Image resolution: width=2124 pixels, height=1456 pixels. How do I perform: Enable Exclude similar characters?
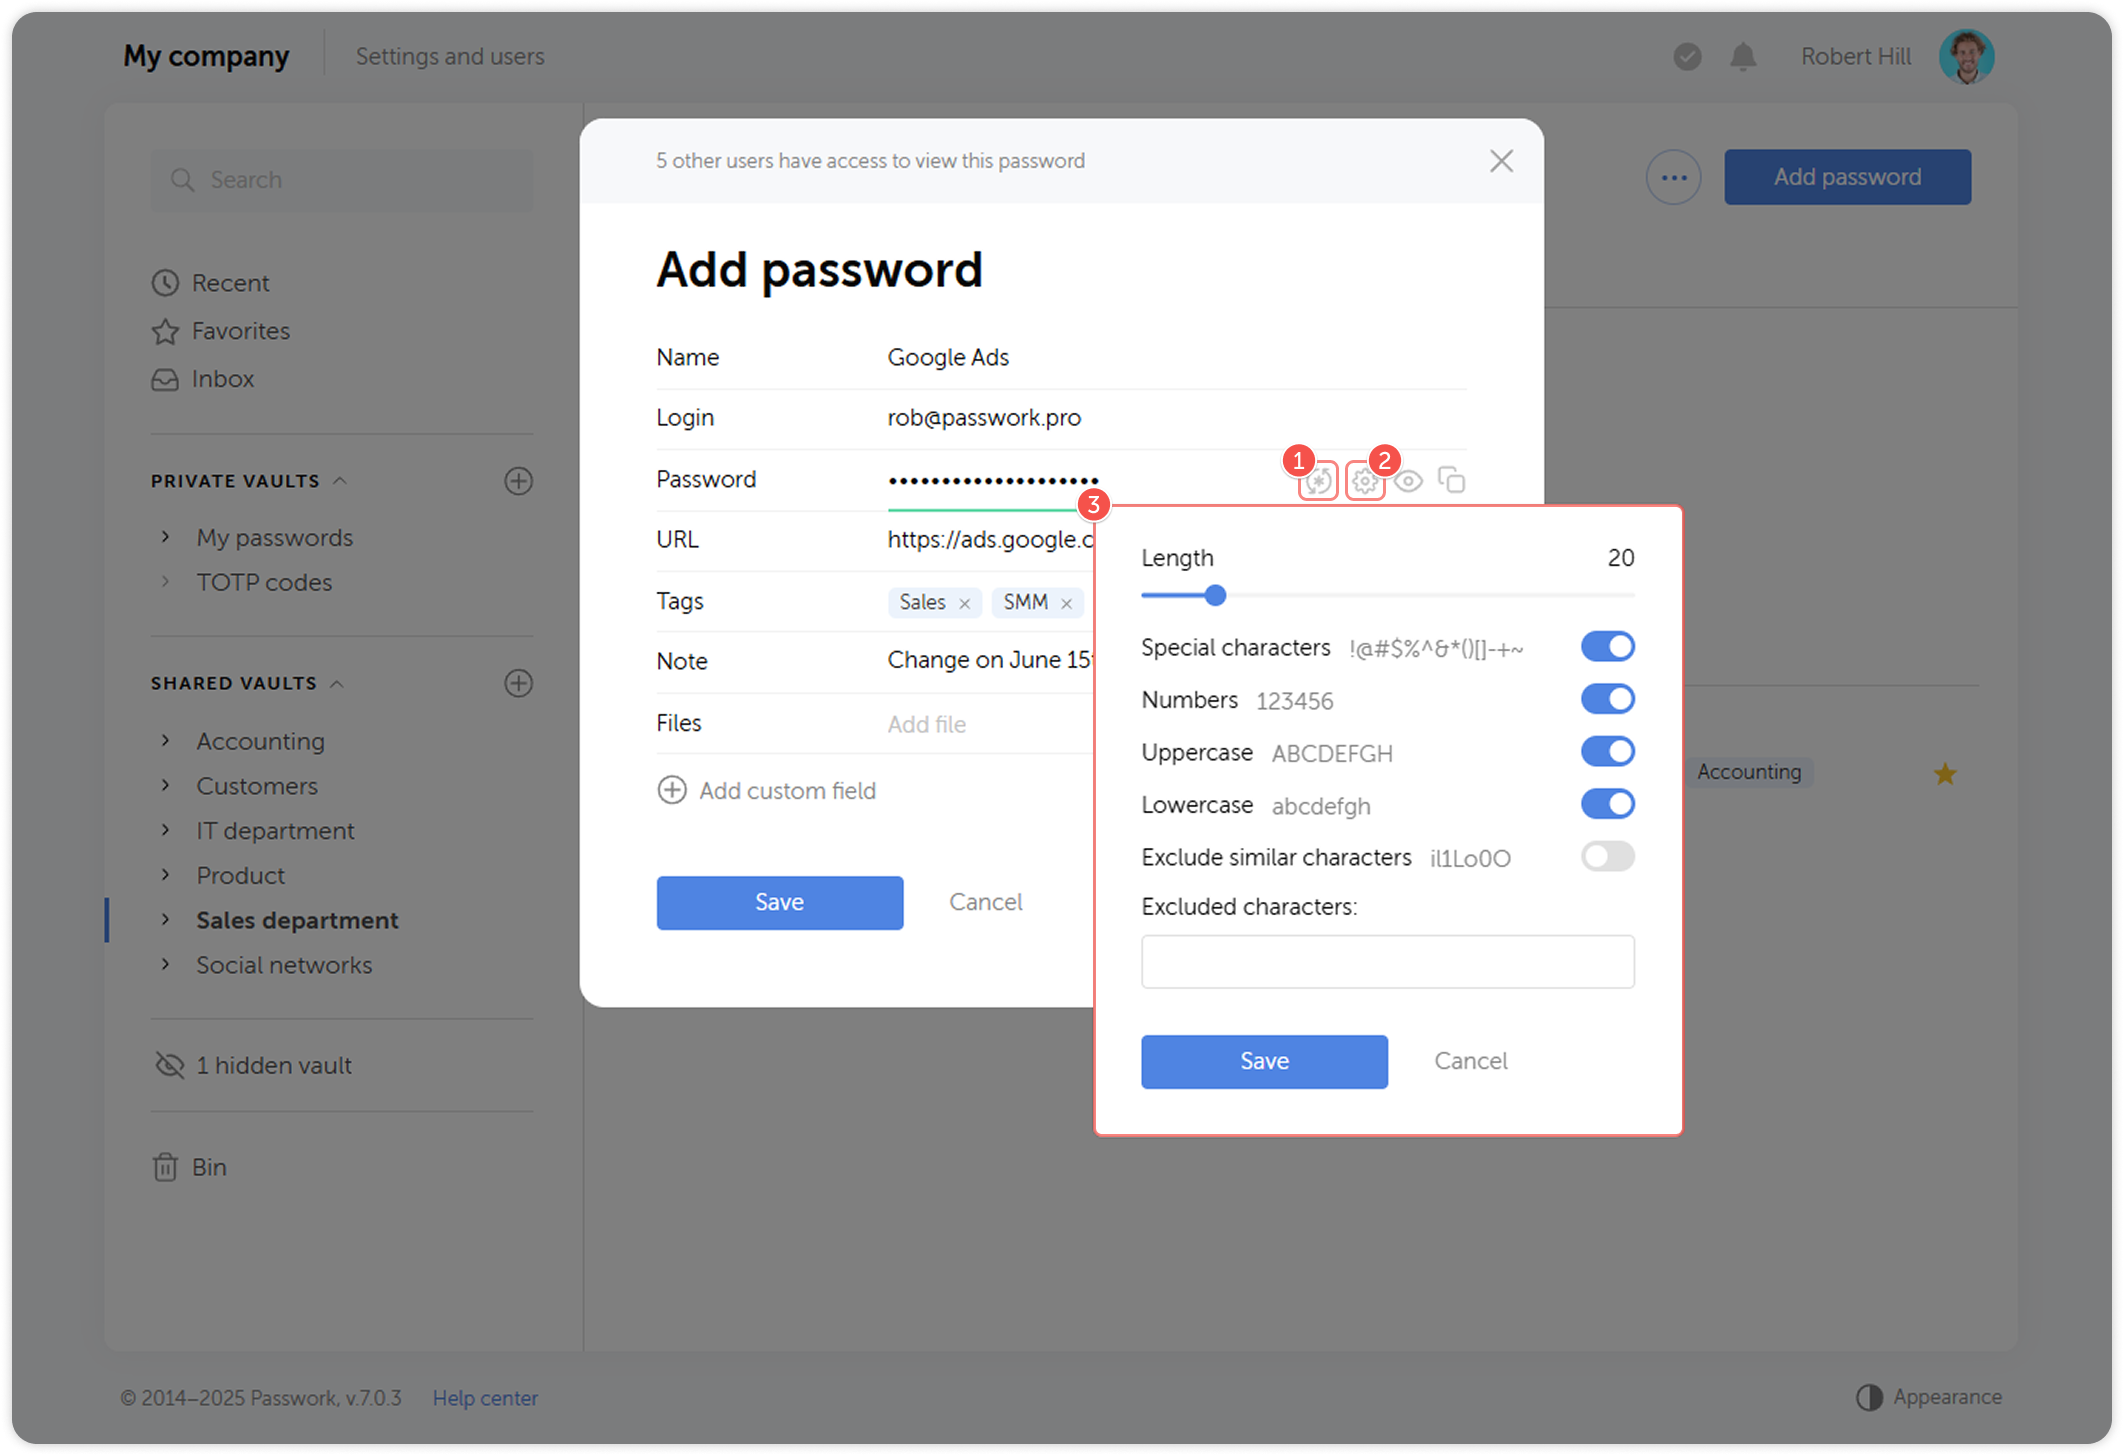1606,856
